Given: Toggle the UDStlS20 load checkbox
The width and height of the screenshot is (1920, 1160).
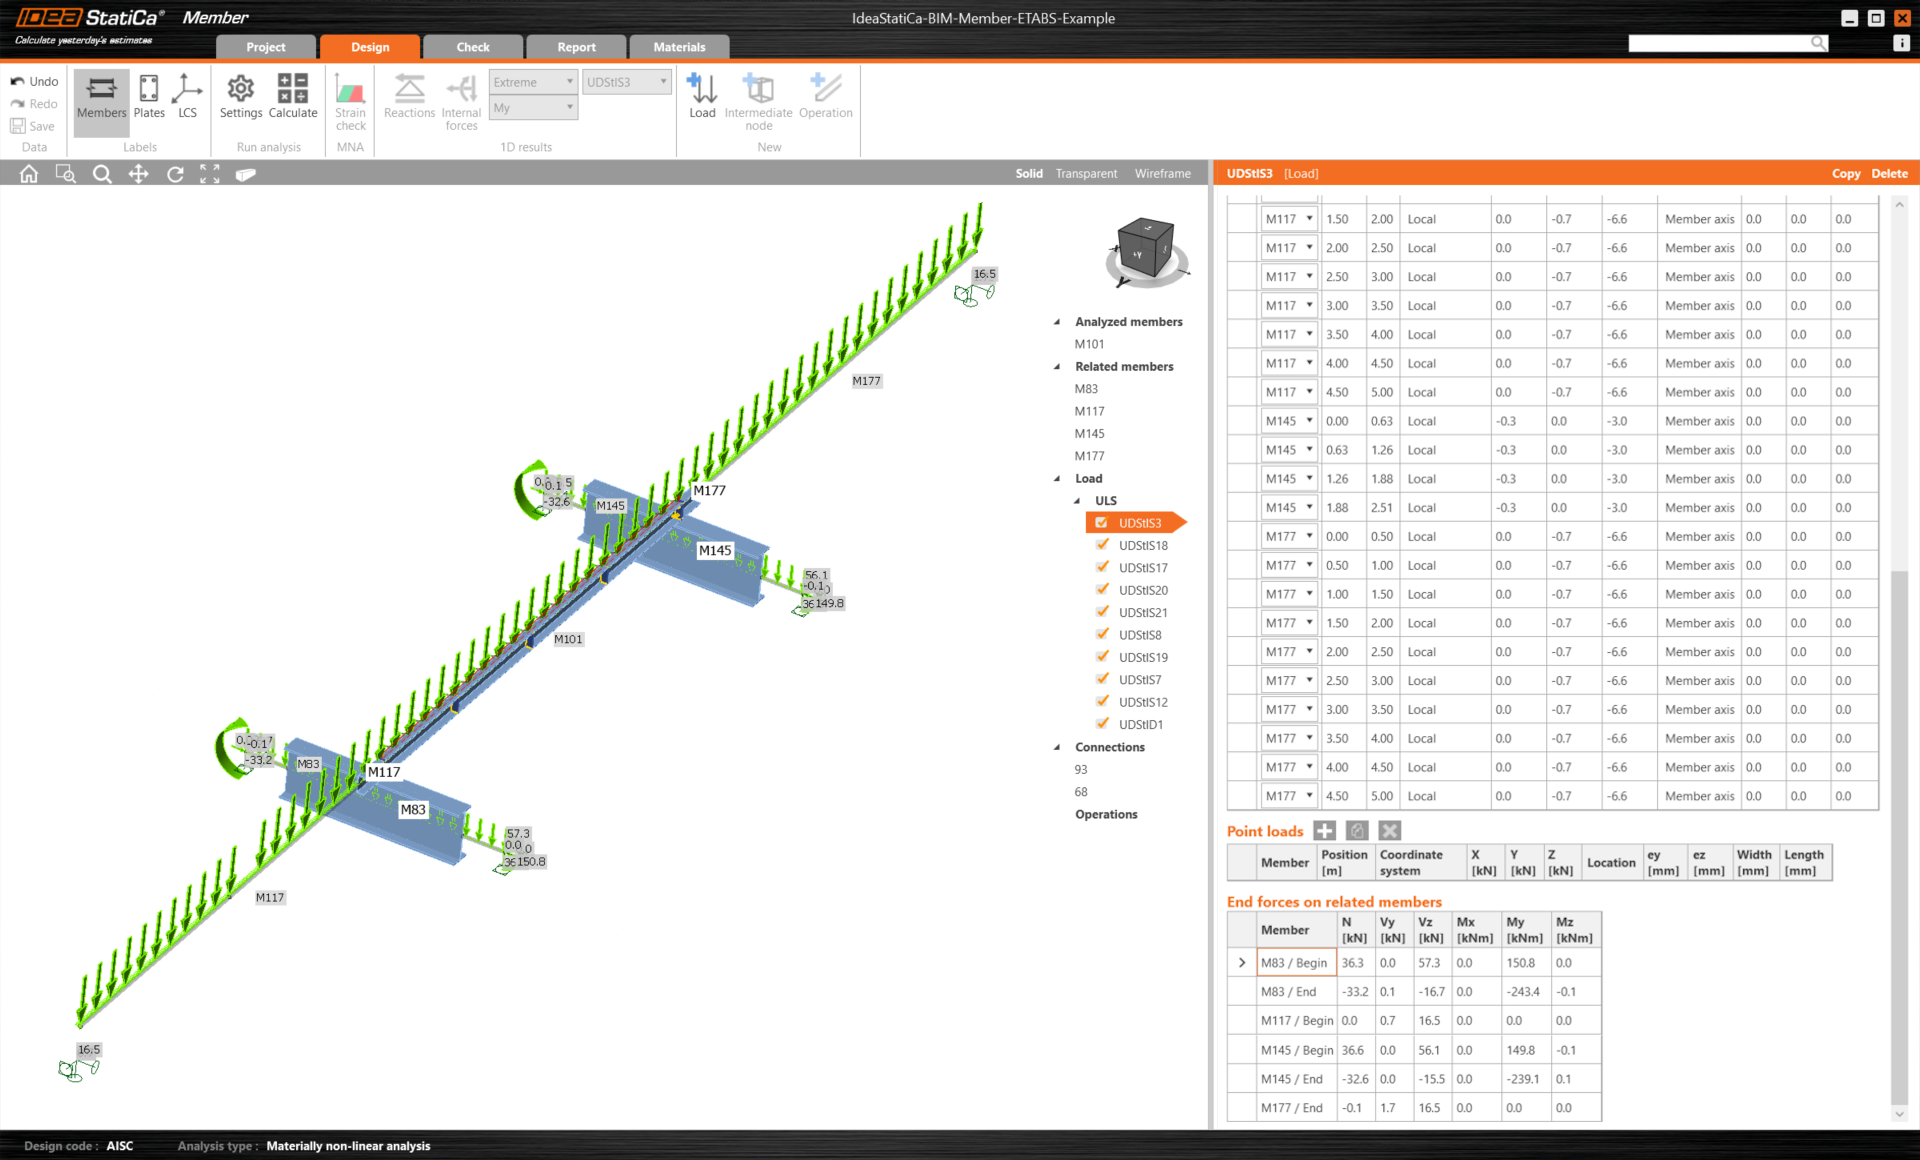Looking at the screenshot, I should pos(1102,590).
